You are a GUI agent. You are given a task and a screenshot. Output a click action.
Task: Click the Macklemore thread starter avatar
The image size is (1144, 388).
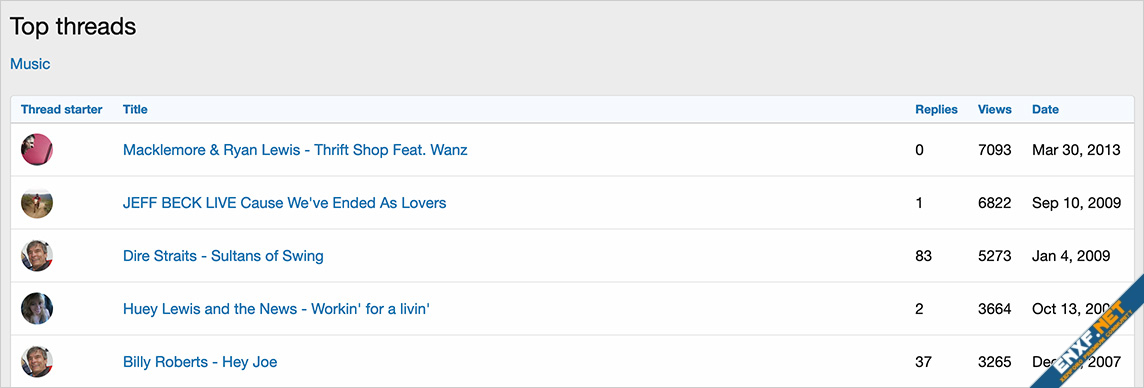coord(36,150)
